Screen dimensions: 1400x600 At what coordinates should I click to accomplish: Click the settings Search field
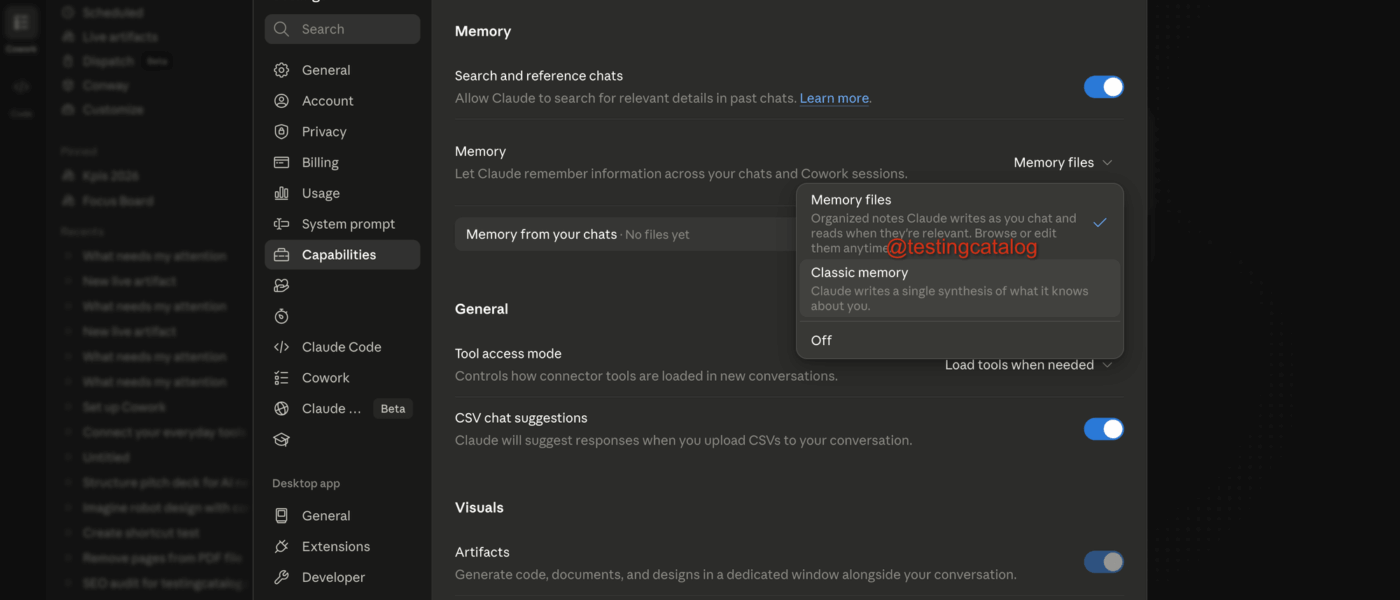342,29
